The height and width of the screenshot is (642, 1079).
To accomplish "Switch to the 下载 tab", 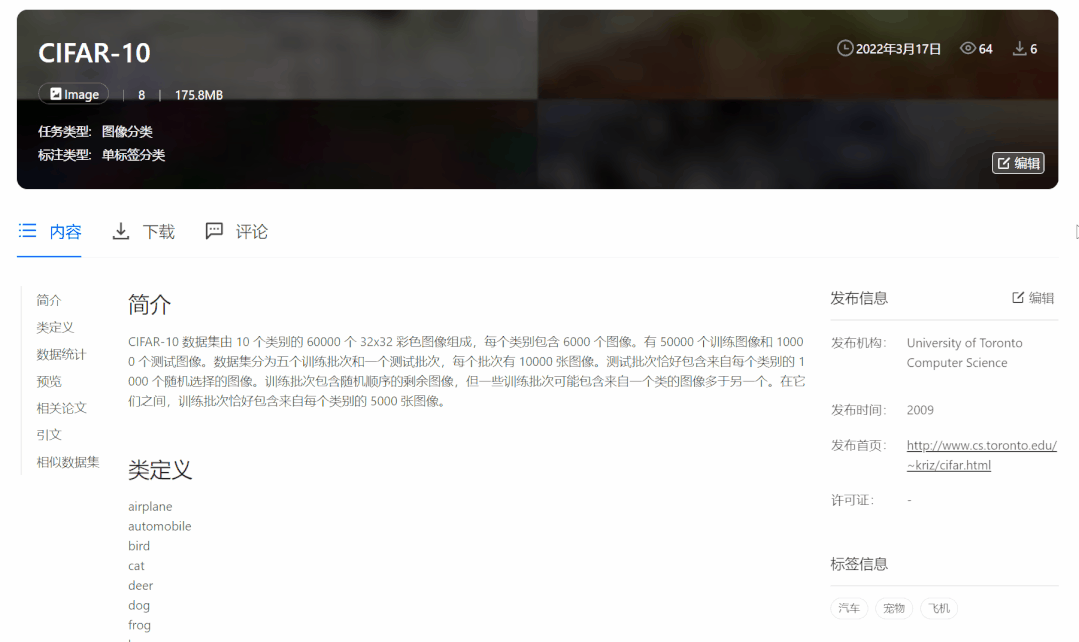I will coord(143,232).
